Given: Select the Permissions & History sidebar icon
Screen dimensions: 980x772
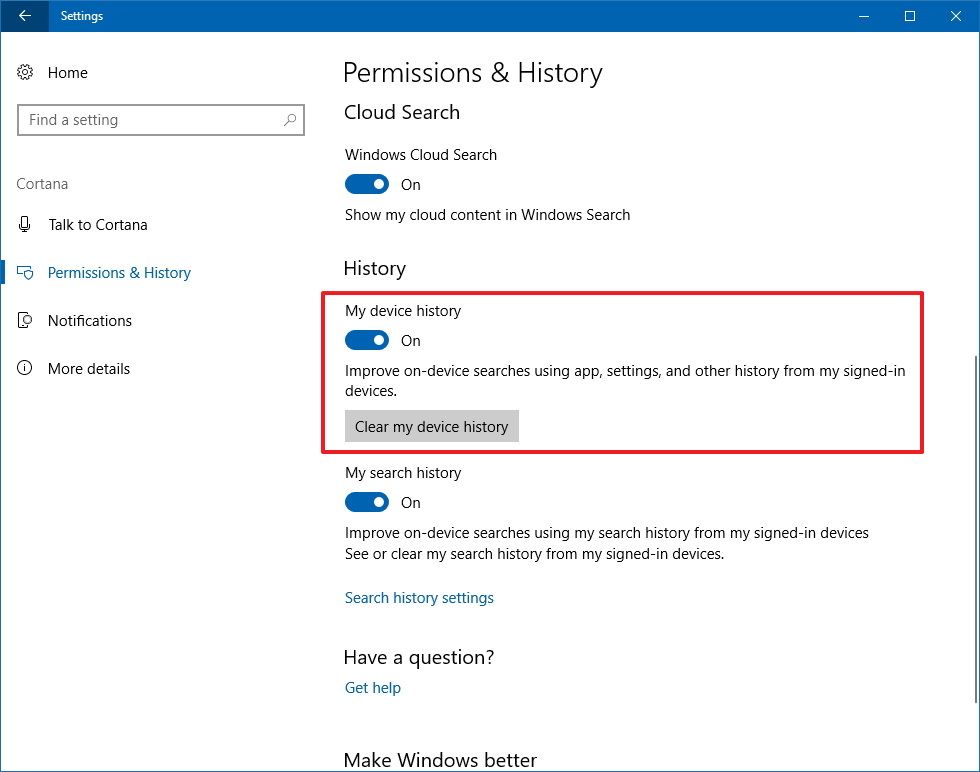Looking at the screenshot, I should tap(24, 272).
